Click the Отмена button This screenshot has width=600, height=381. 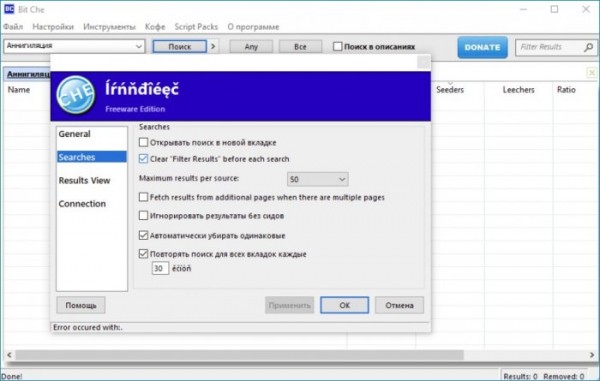coord(399,305)
